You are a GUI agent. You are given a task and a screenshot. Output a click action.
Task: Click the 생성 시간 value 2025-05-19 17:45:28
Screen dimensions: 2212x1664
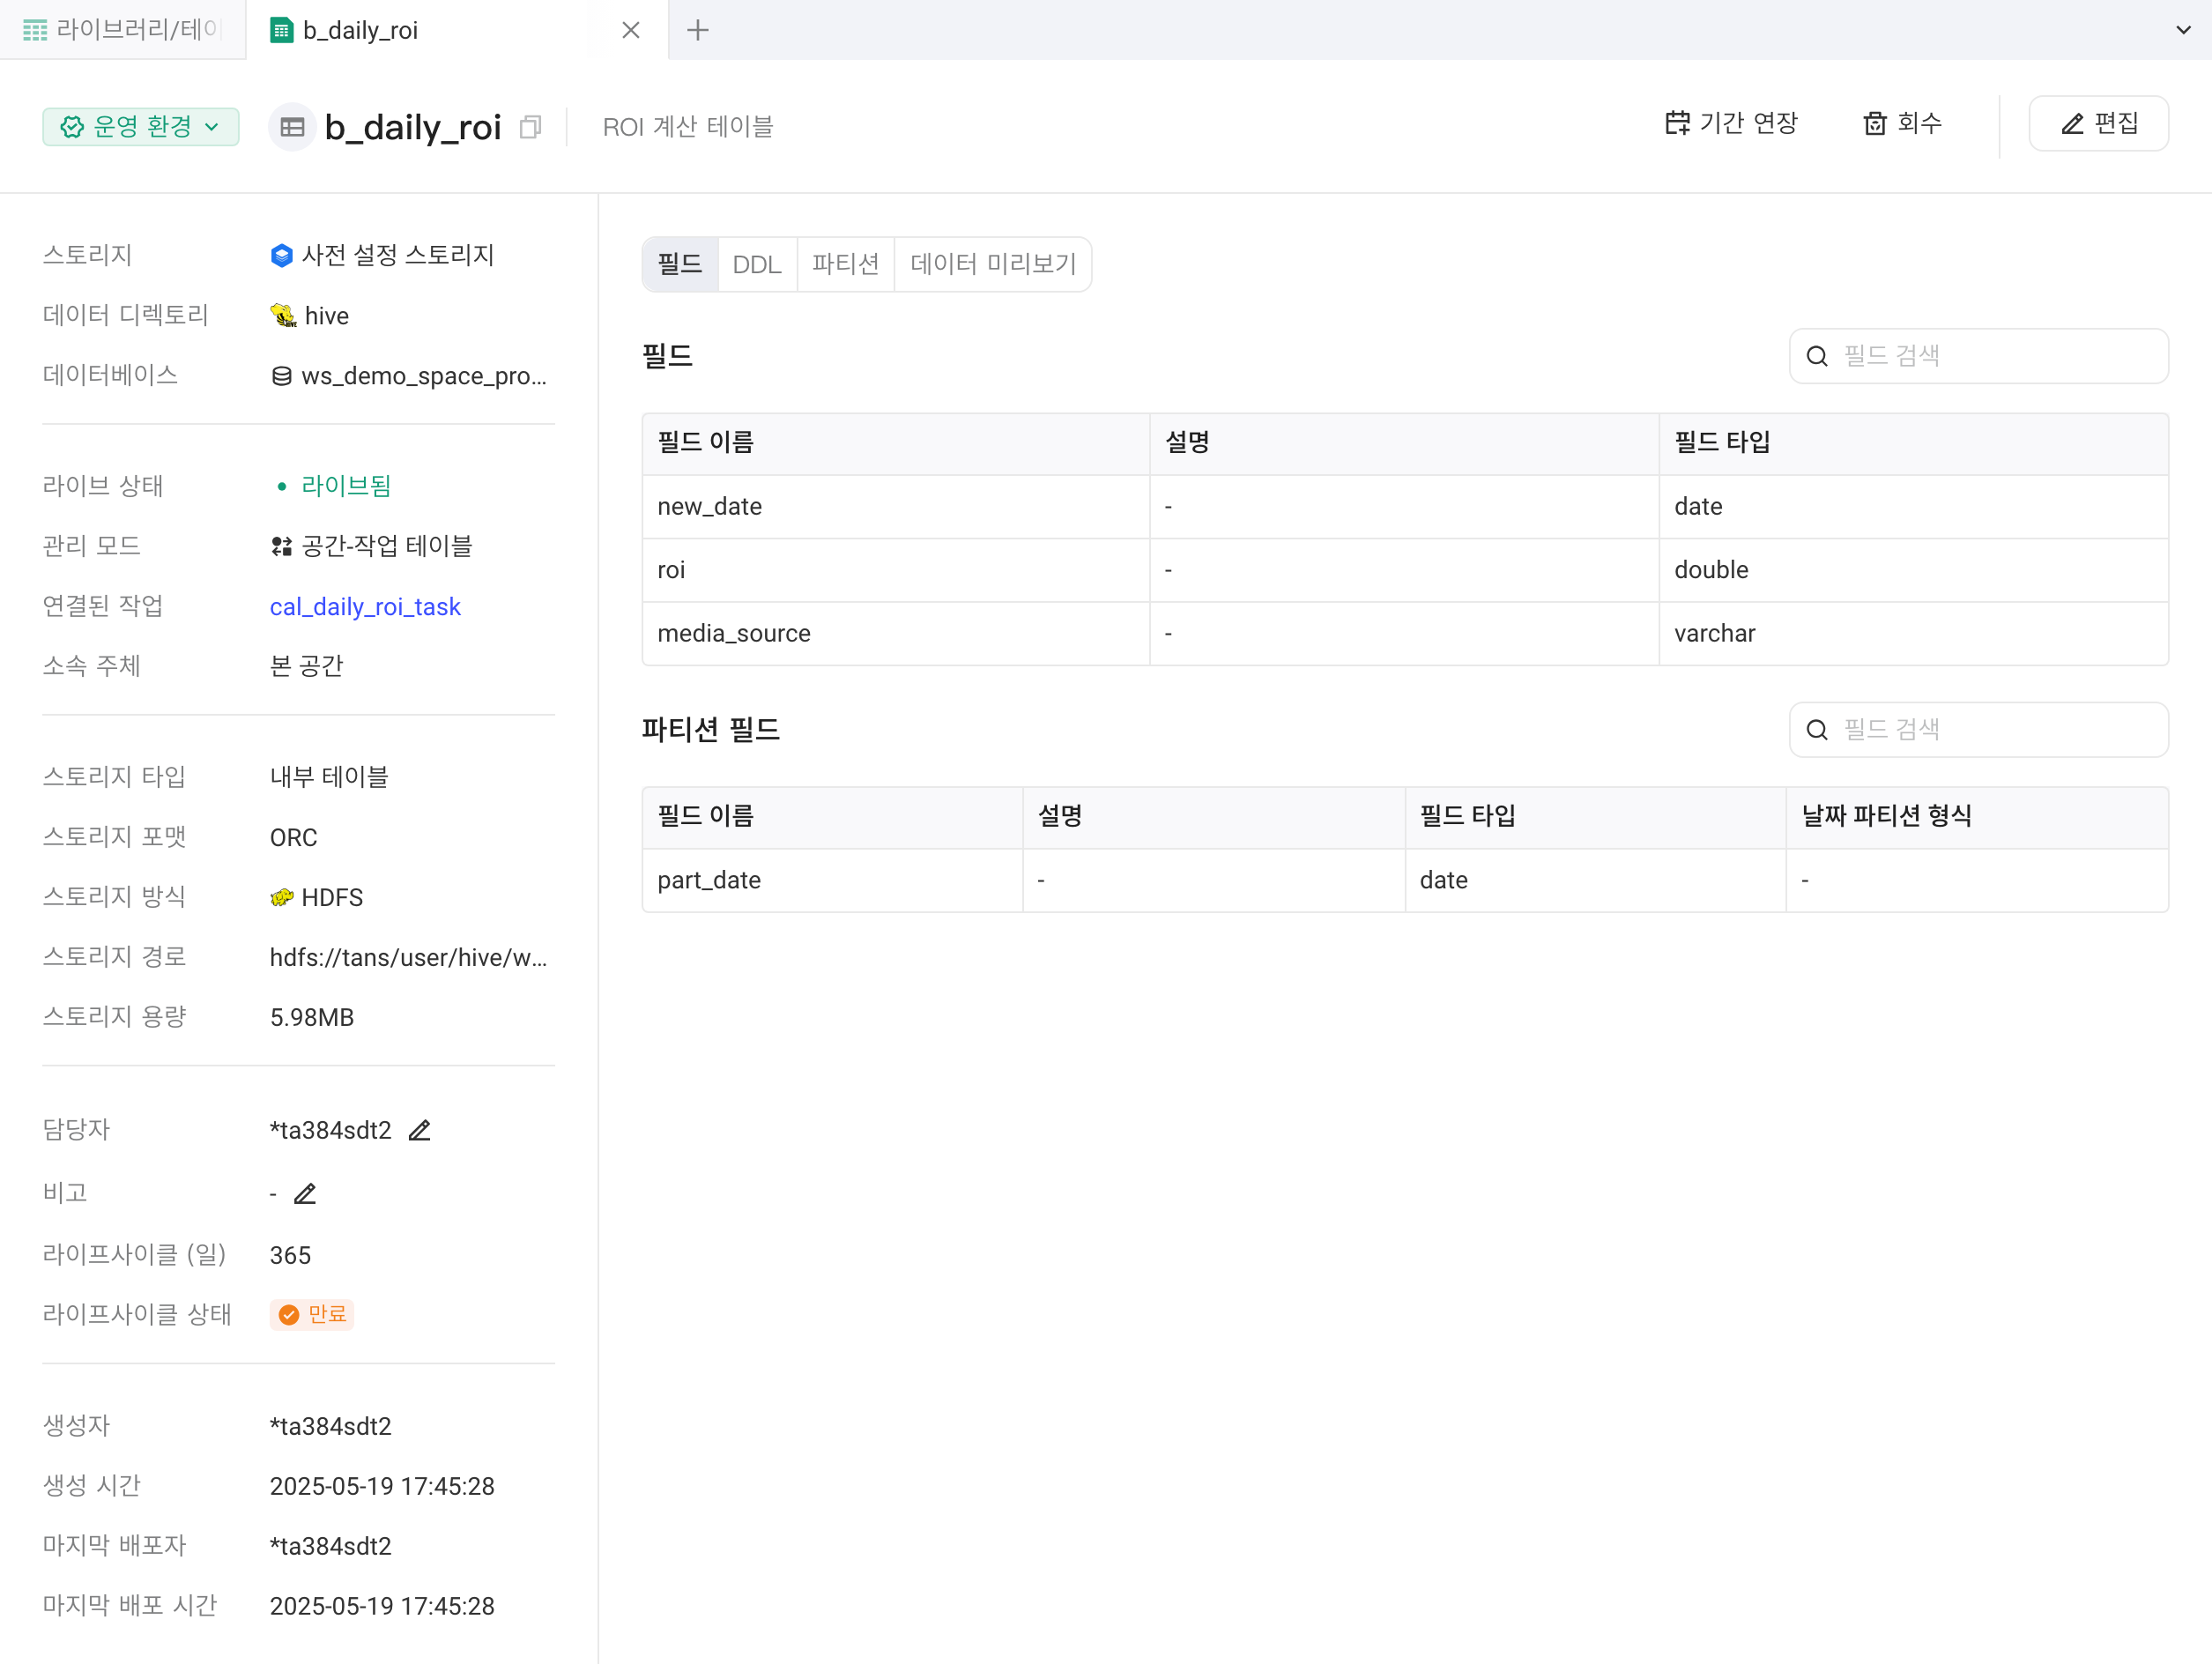[382, 1486]
